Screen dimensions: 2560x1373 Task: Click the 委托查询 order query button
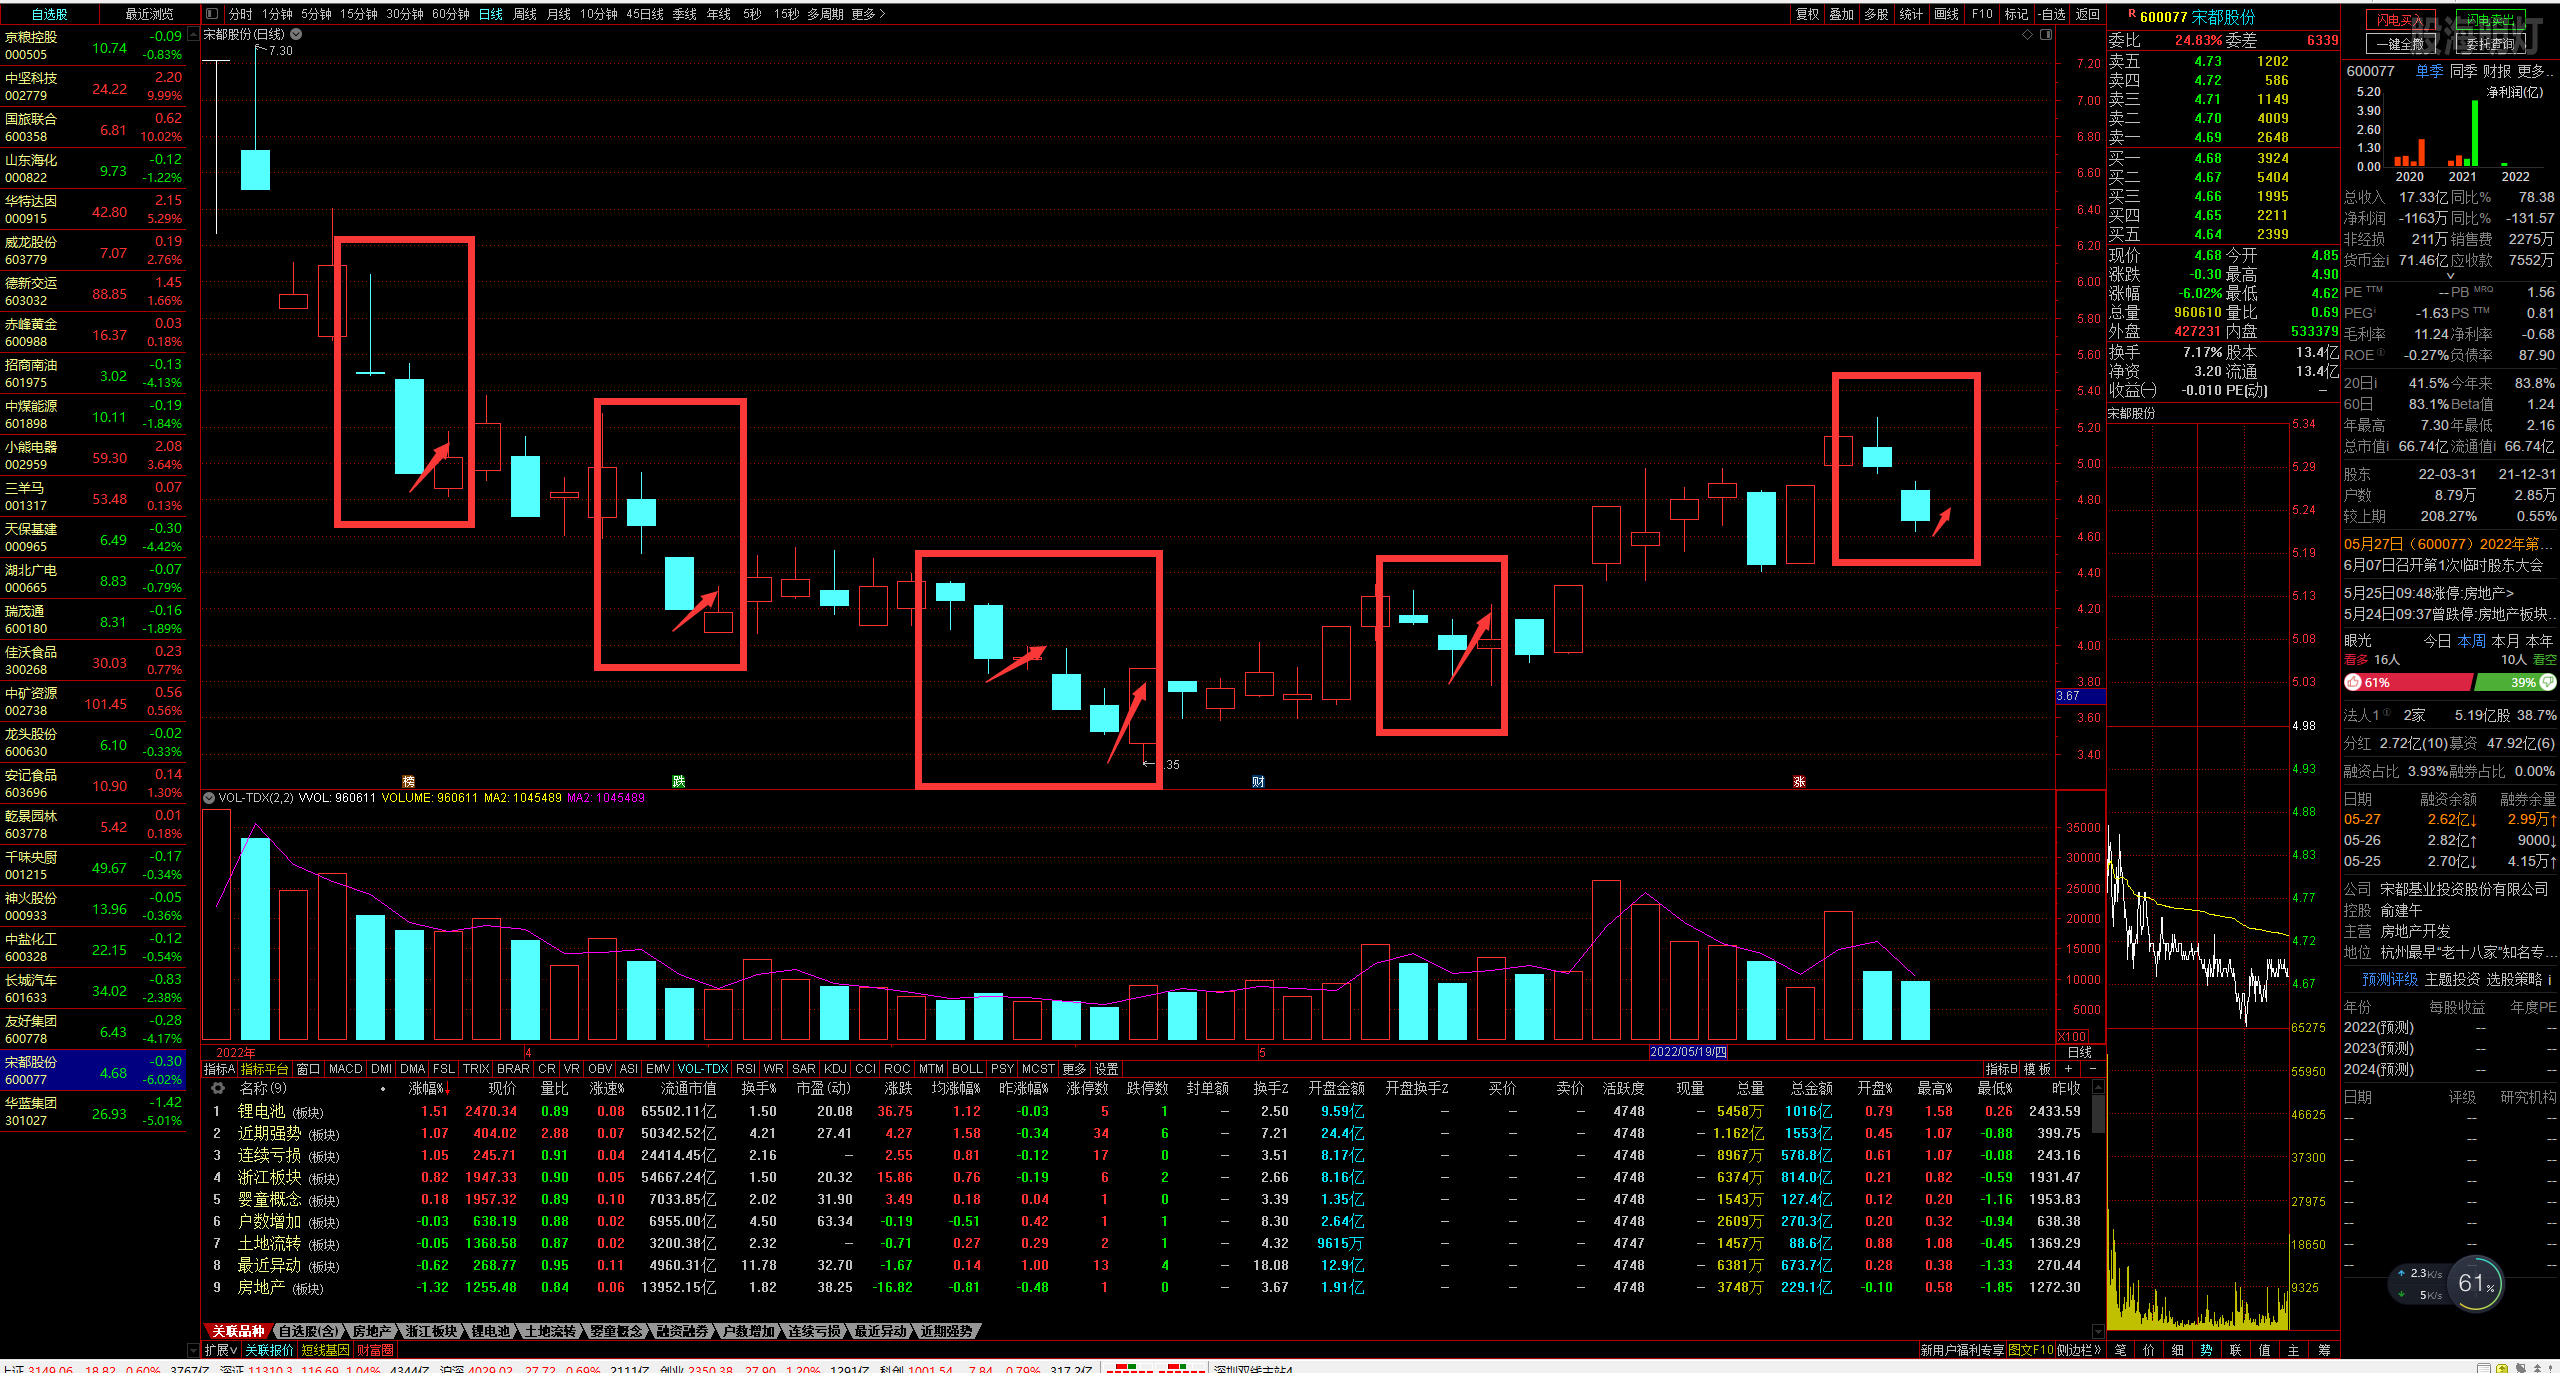(2489, 44)
